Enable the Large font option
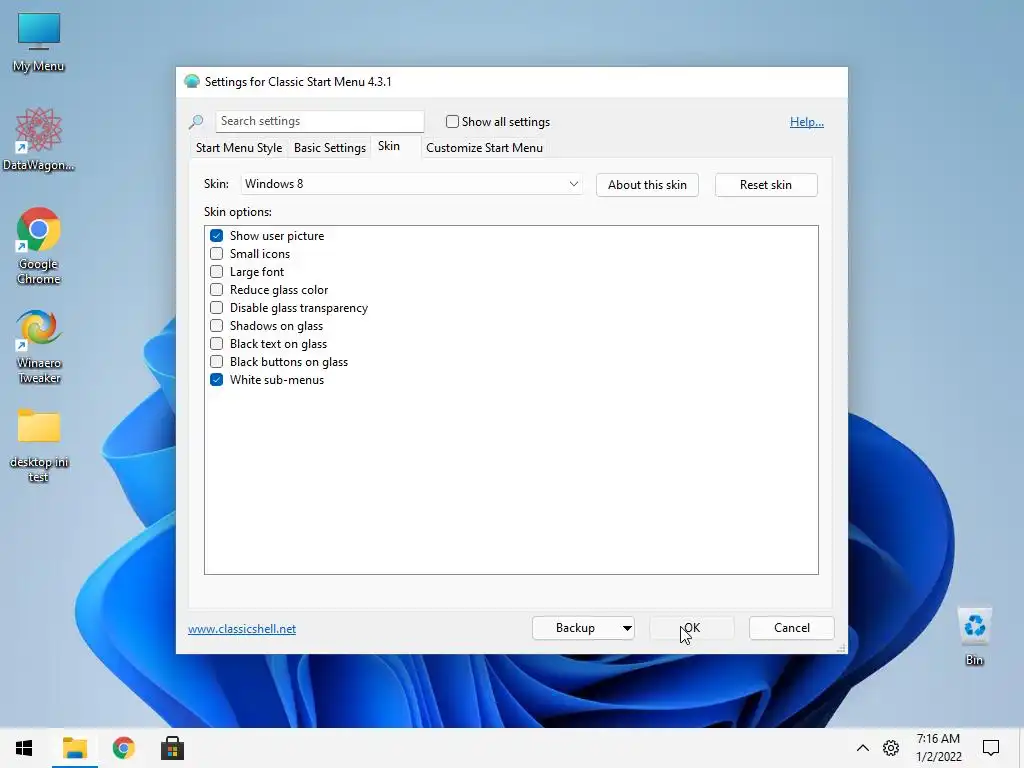The width and height of the screenshot is (1024, 768). tap(216, 272)
